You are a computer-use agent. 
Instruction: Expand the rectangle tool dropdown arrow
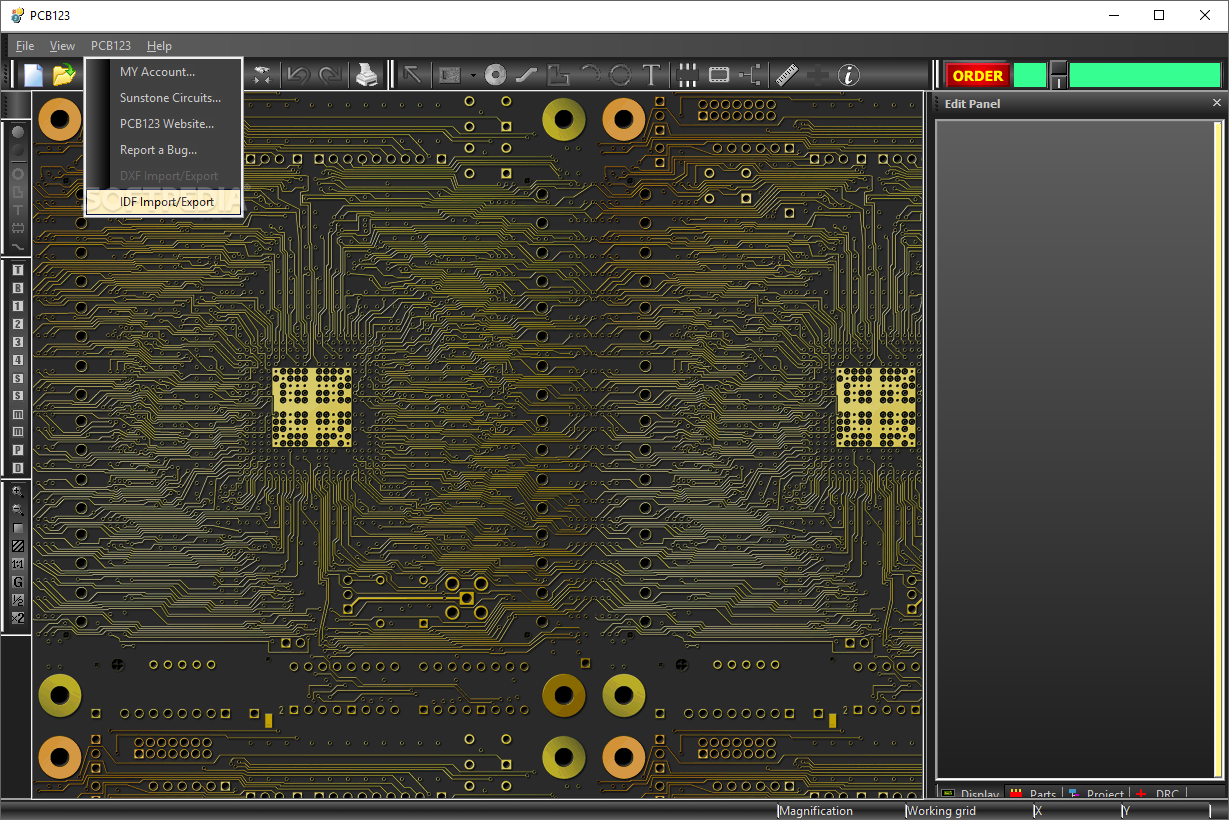point(473,76)
